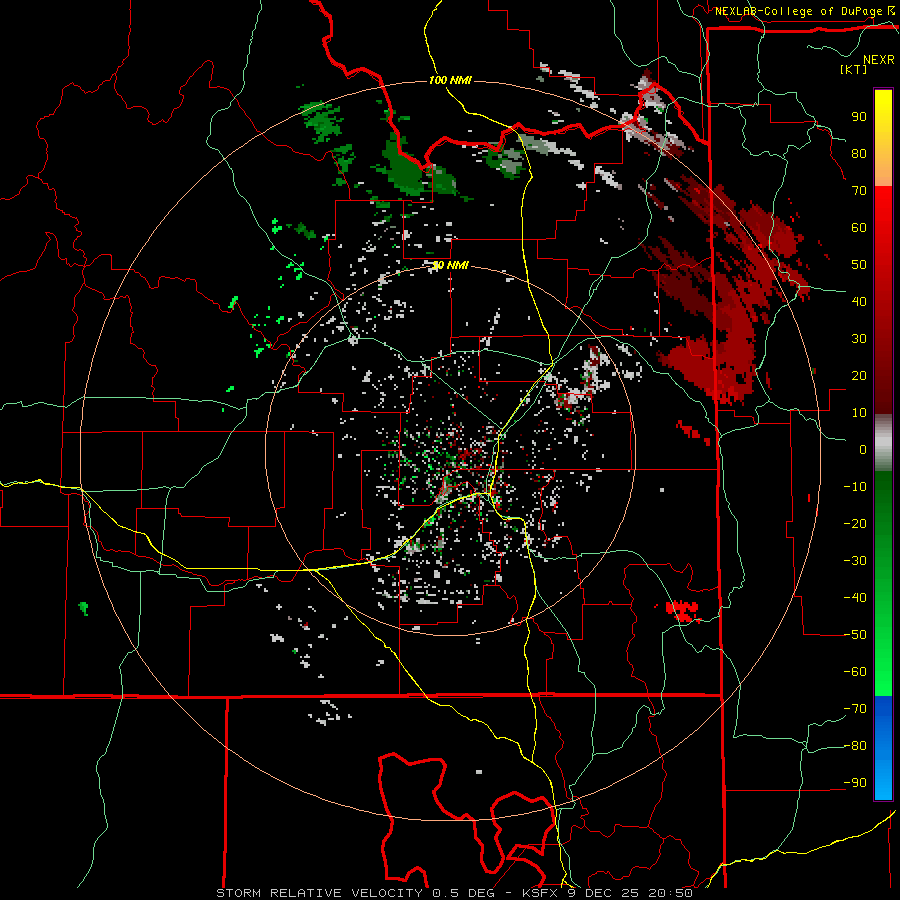This screenshot has height=900, width=900.
Task: Select the 40 value on velocity scale
Action: (x=859, y=302)
